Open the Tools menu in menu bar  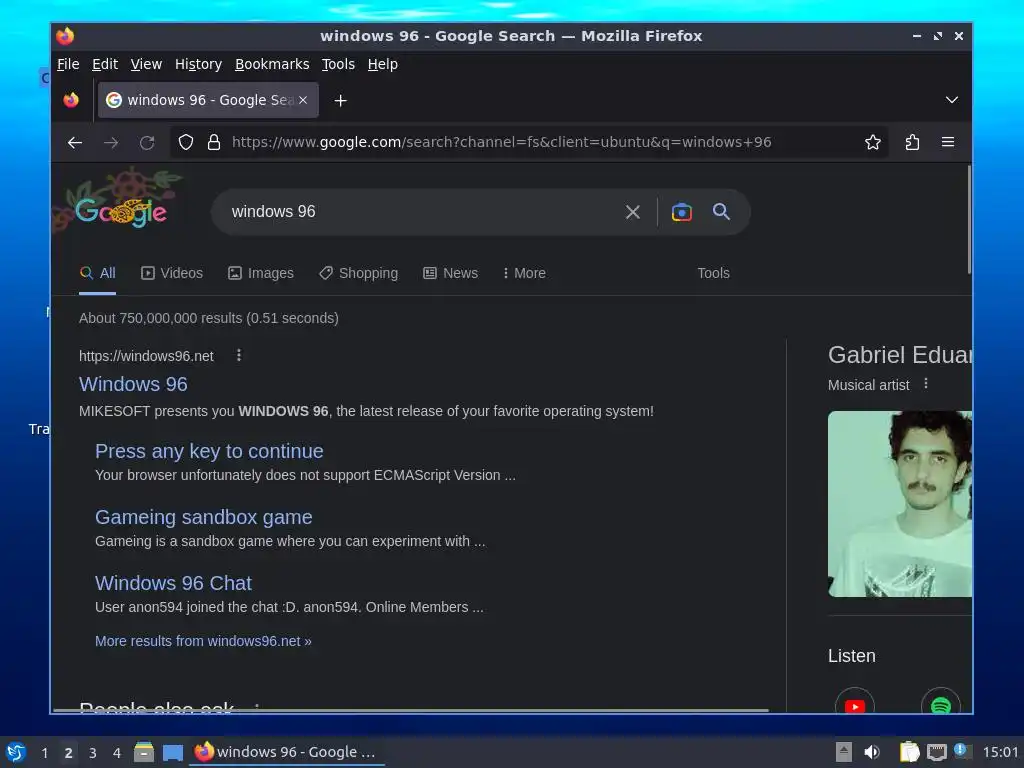[338, 64]
